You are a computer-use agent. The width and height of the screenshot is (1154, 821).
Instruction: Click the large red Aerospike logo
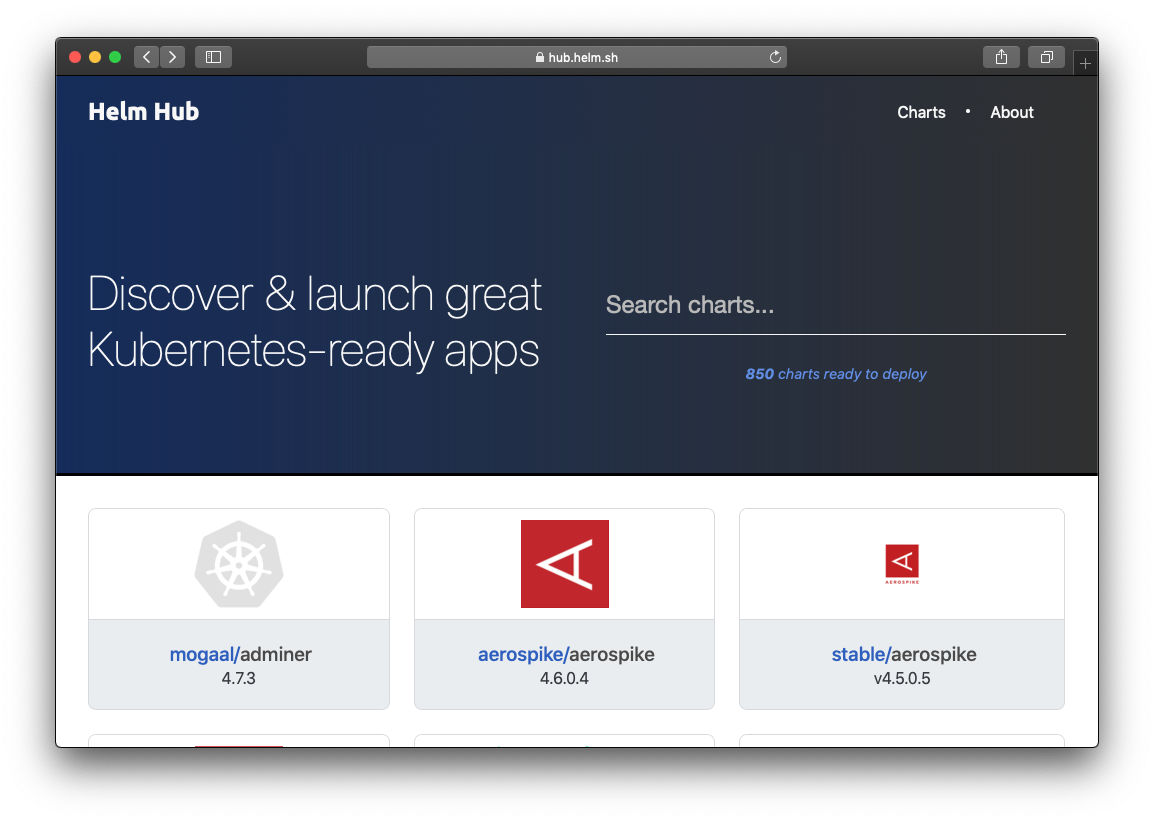[x=564, y=564]
